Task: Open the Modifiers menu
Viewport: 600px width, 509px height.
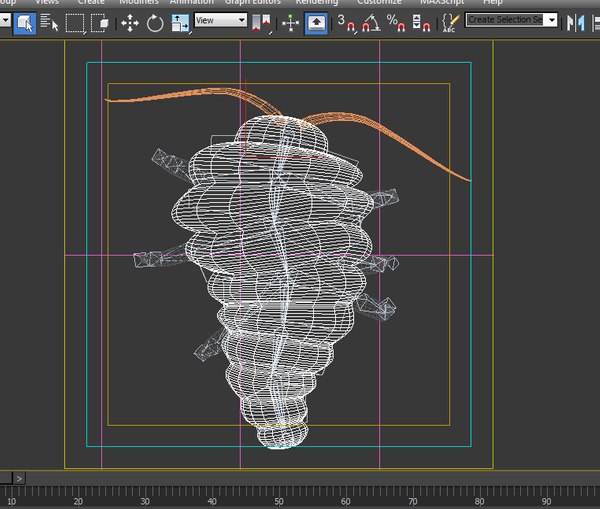Action: tap(139, 2)
